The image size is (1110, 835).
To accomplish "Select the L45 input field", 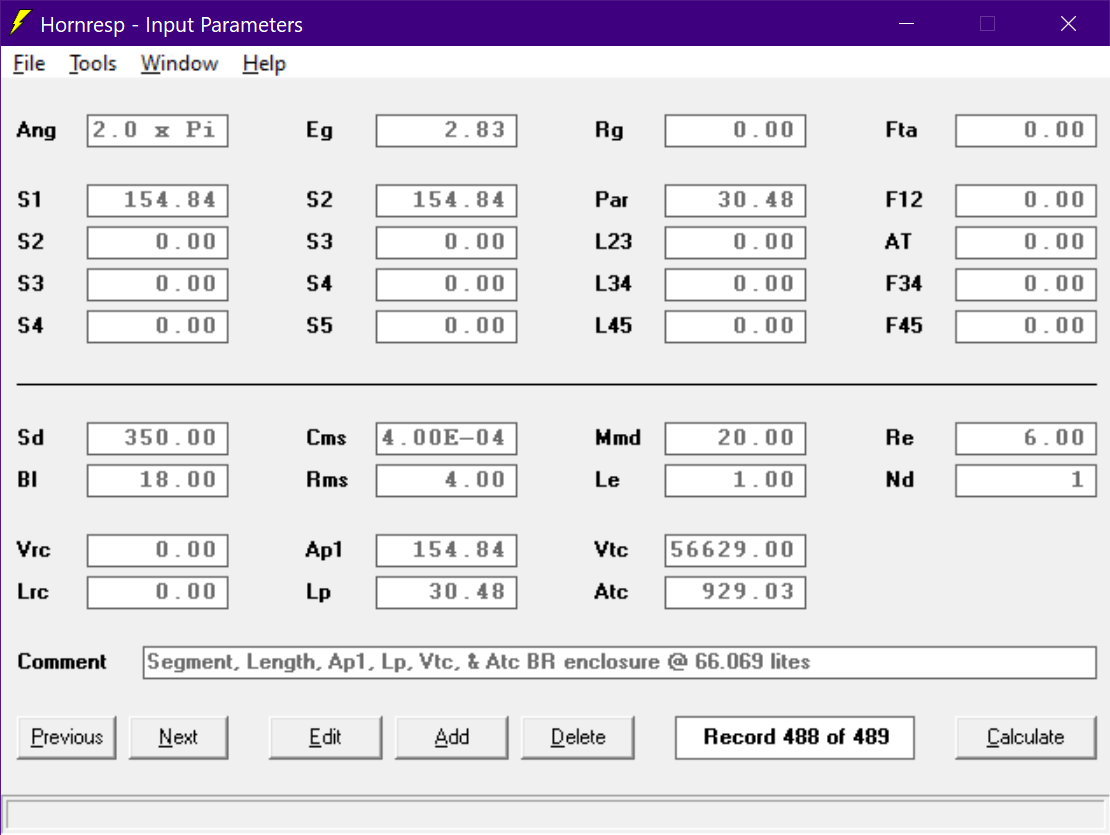I will point(735,326).
